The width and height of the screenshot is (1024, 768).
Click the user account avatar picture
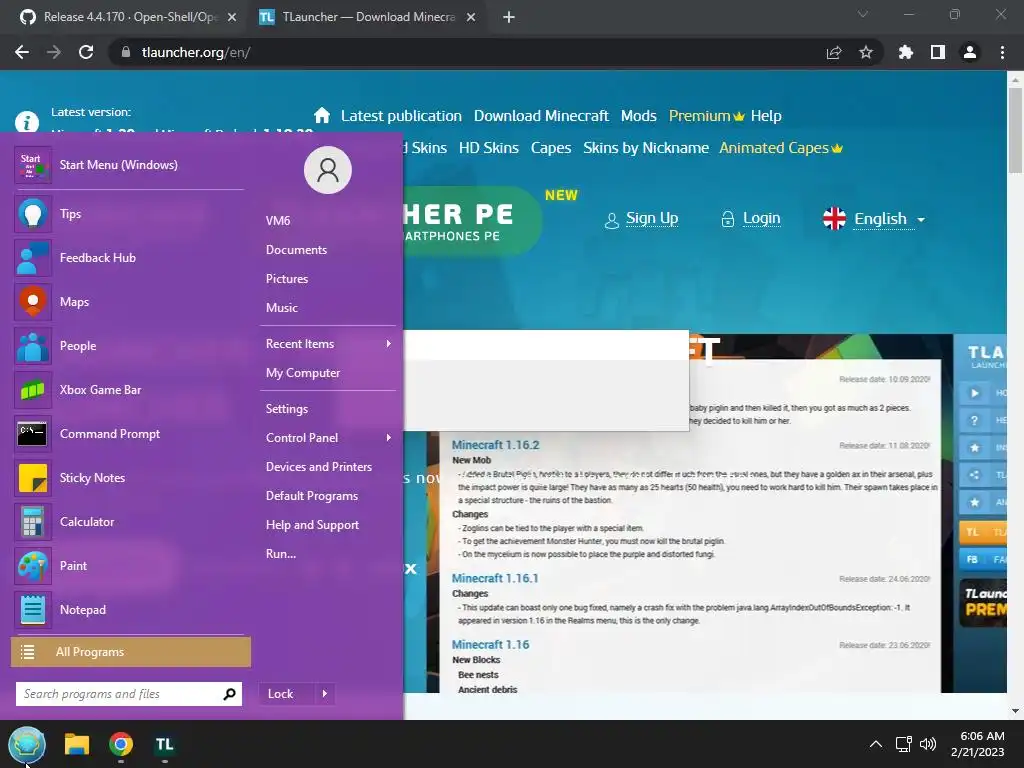(x=328, y=170)
